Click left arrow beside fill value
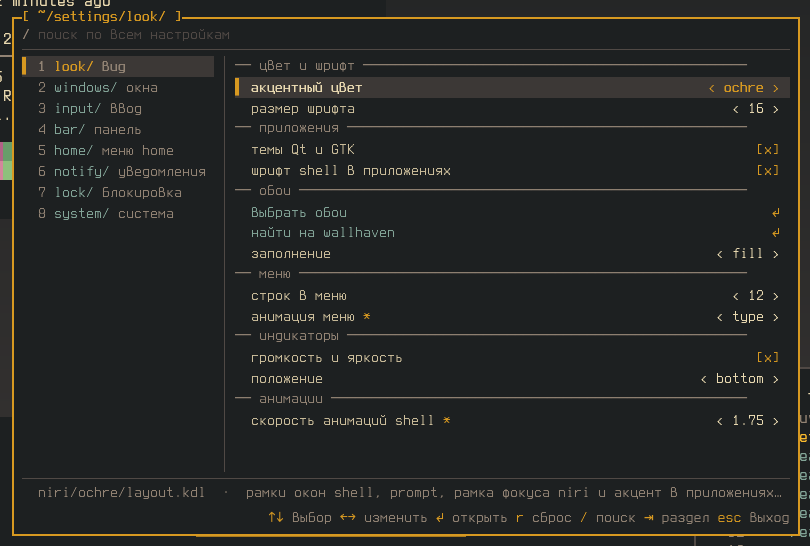Viewport: 810px width, 546px height. click(x=720, y=254)
